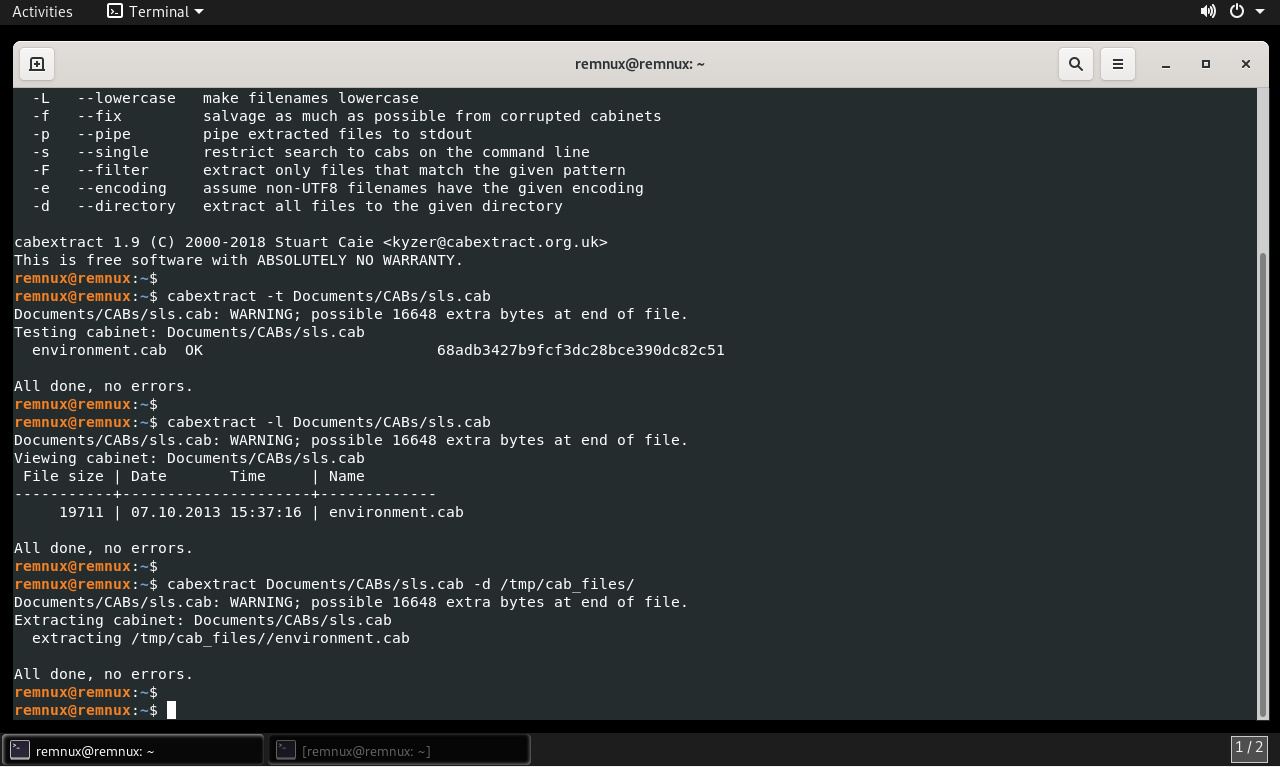Click the volume icon in top bar
1280x767 pixels.
[1208, 12]
